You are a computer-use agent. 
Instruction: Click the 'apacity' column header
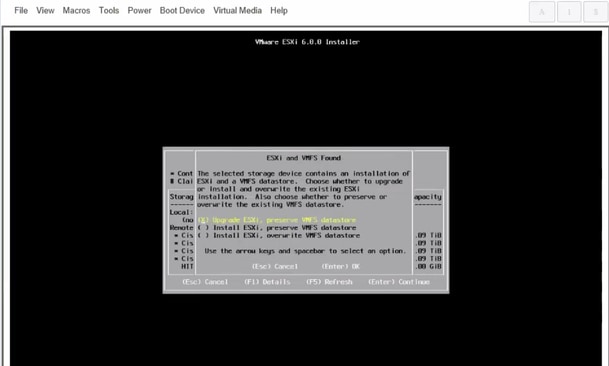point(428,197)
